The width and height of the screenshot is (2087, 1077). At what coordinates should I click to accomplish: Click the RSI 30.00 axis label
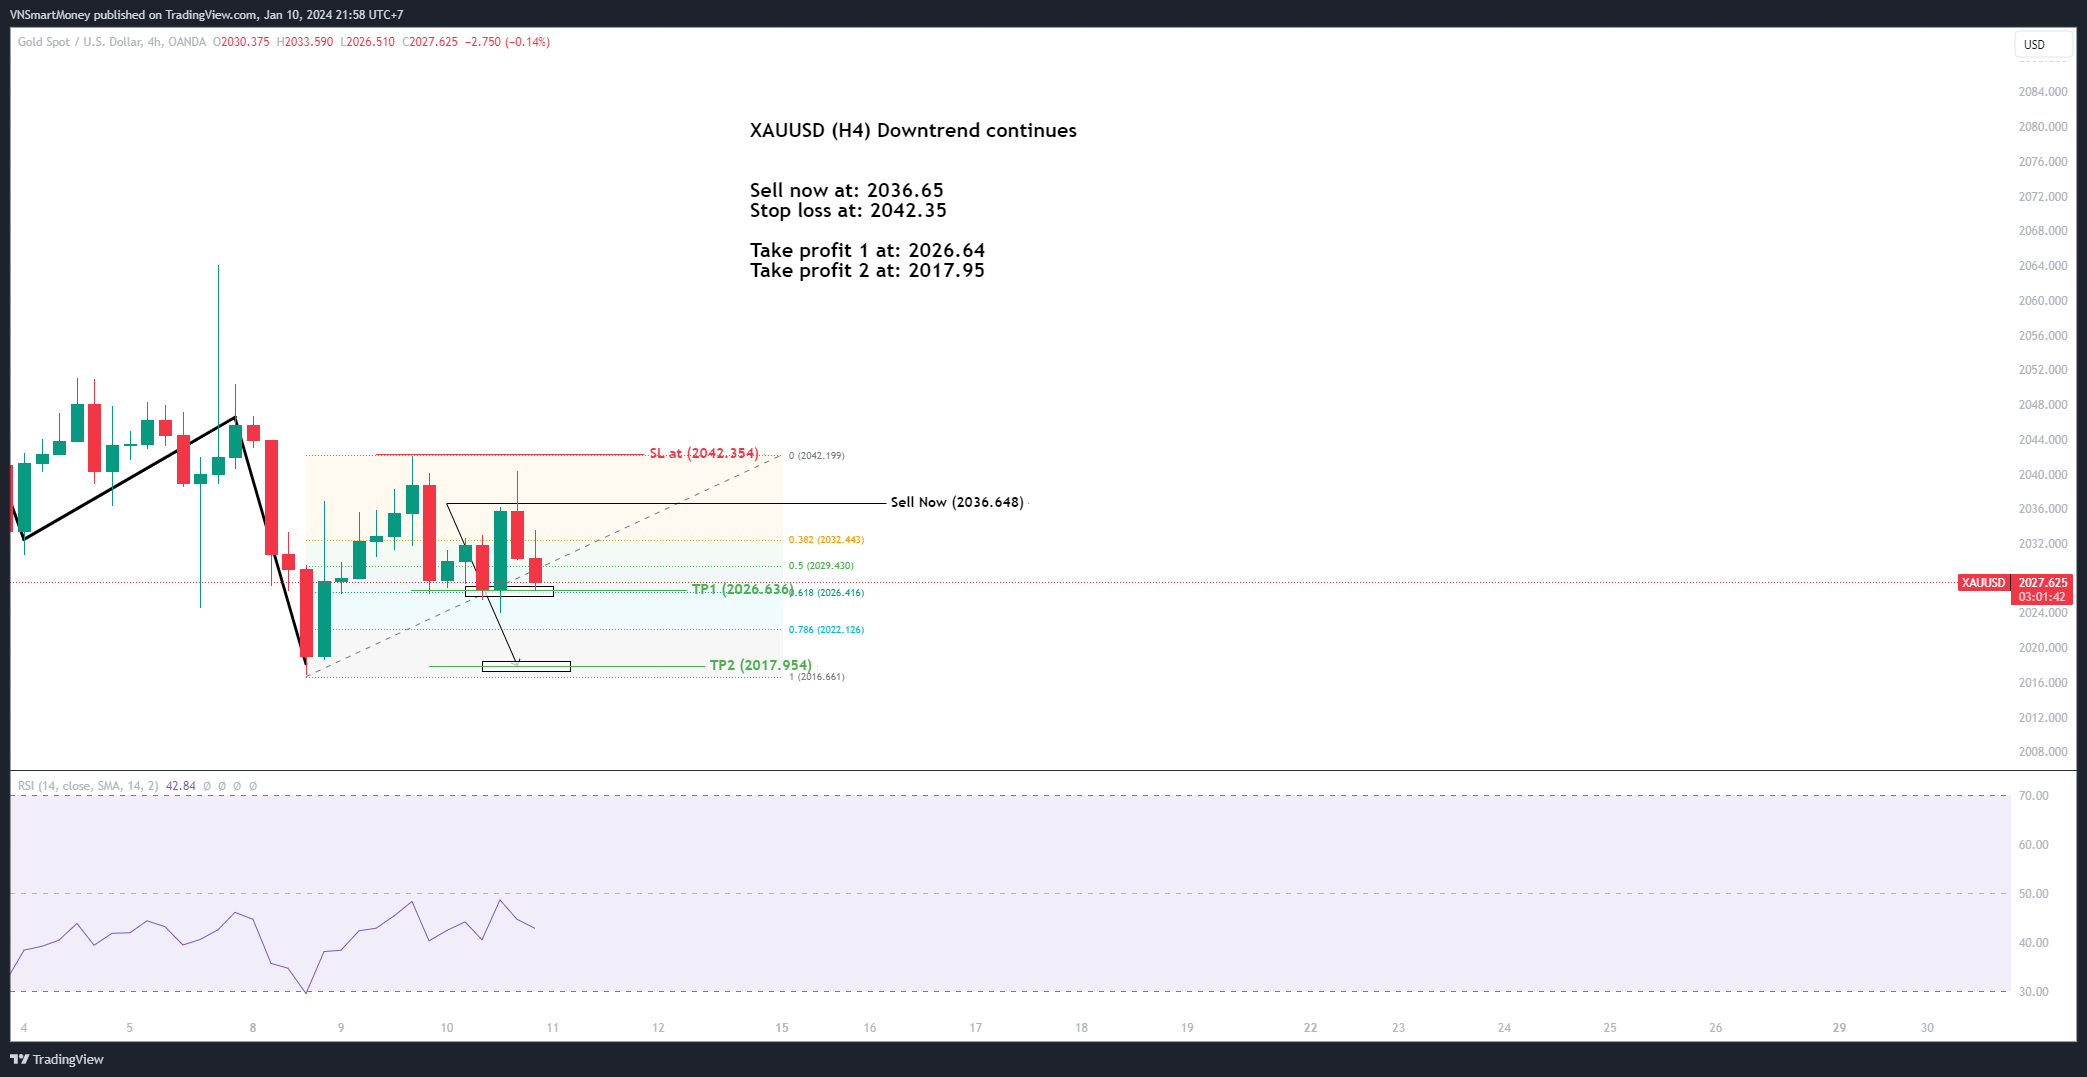2034,992
